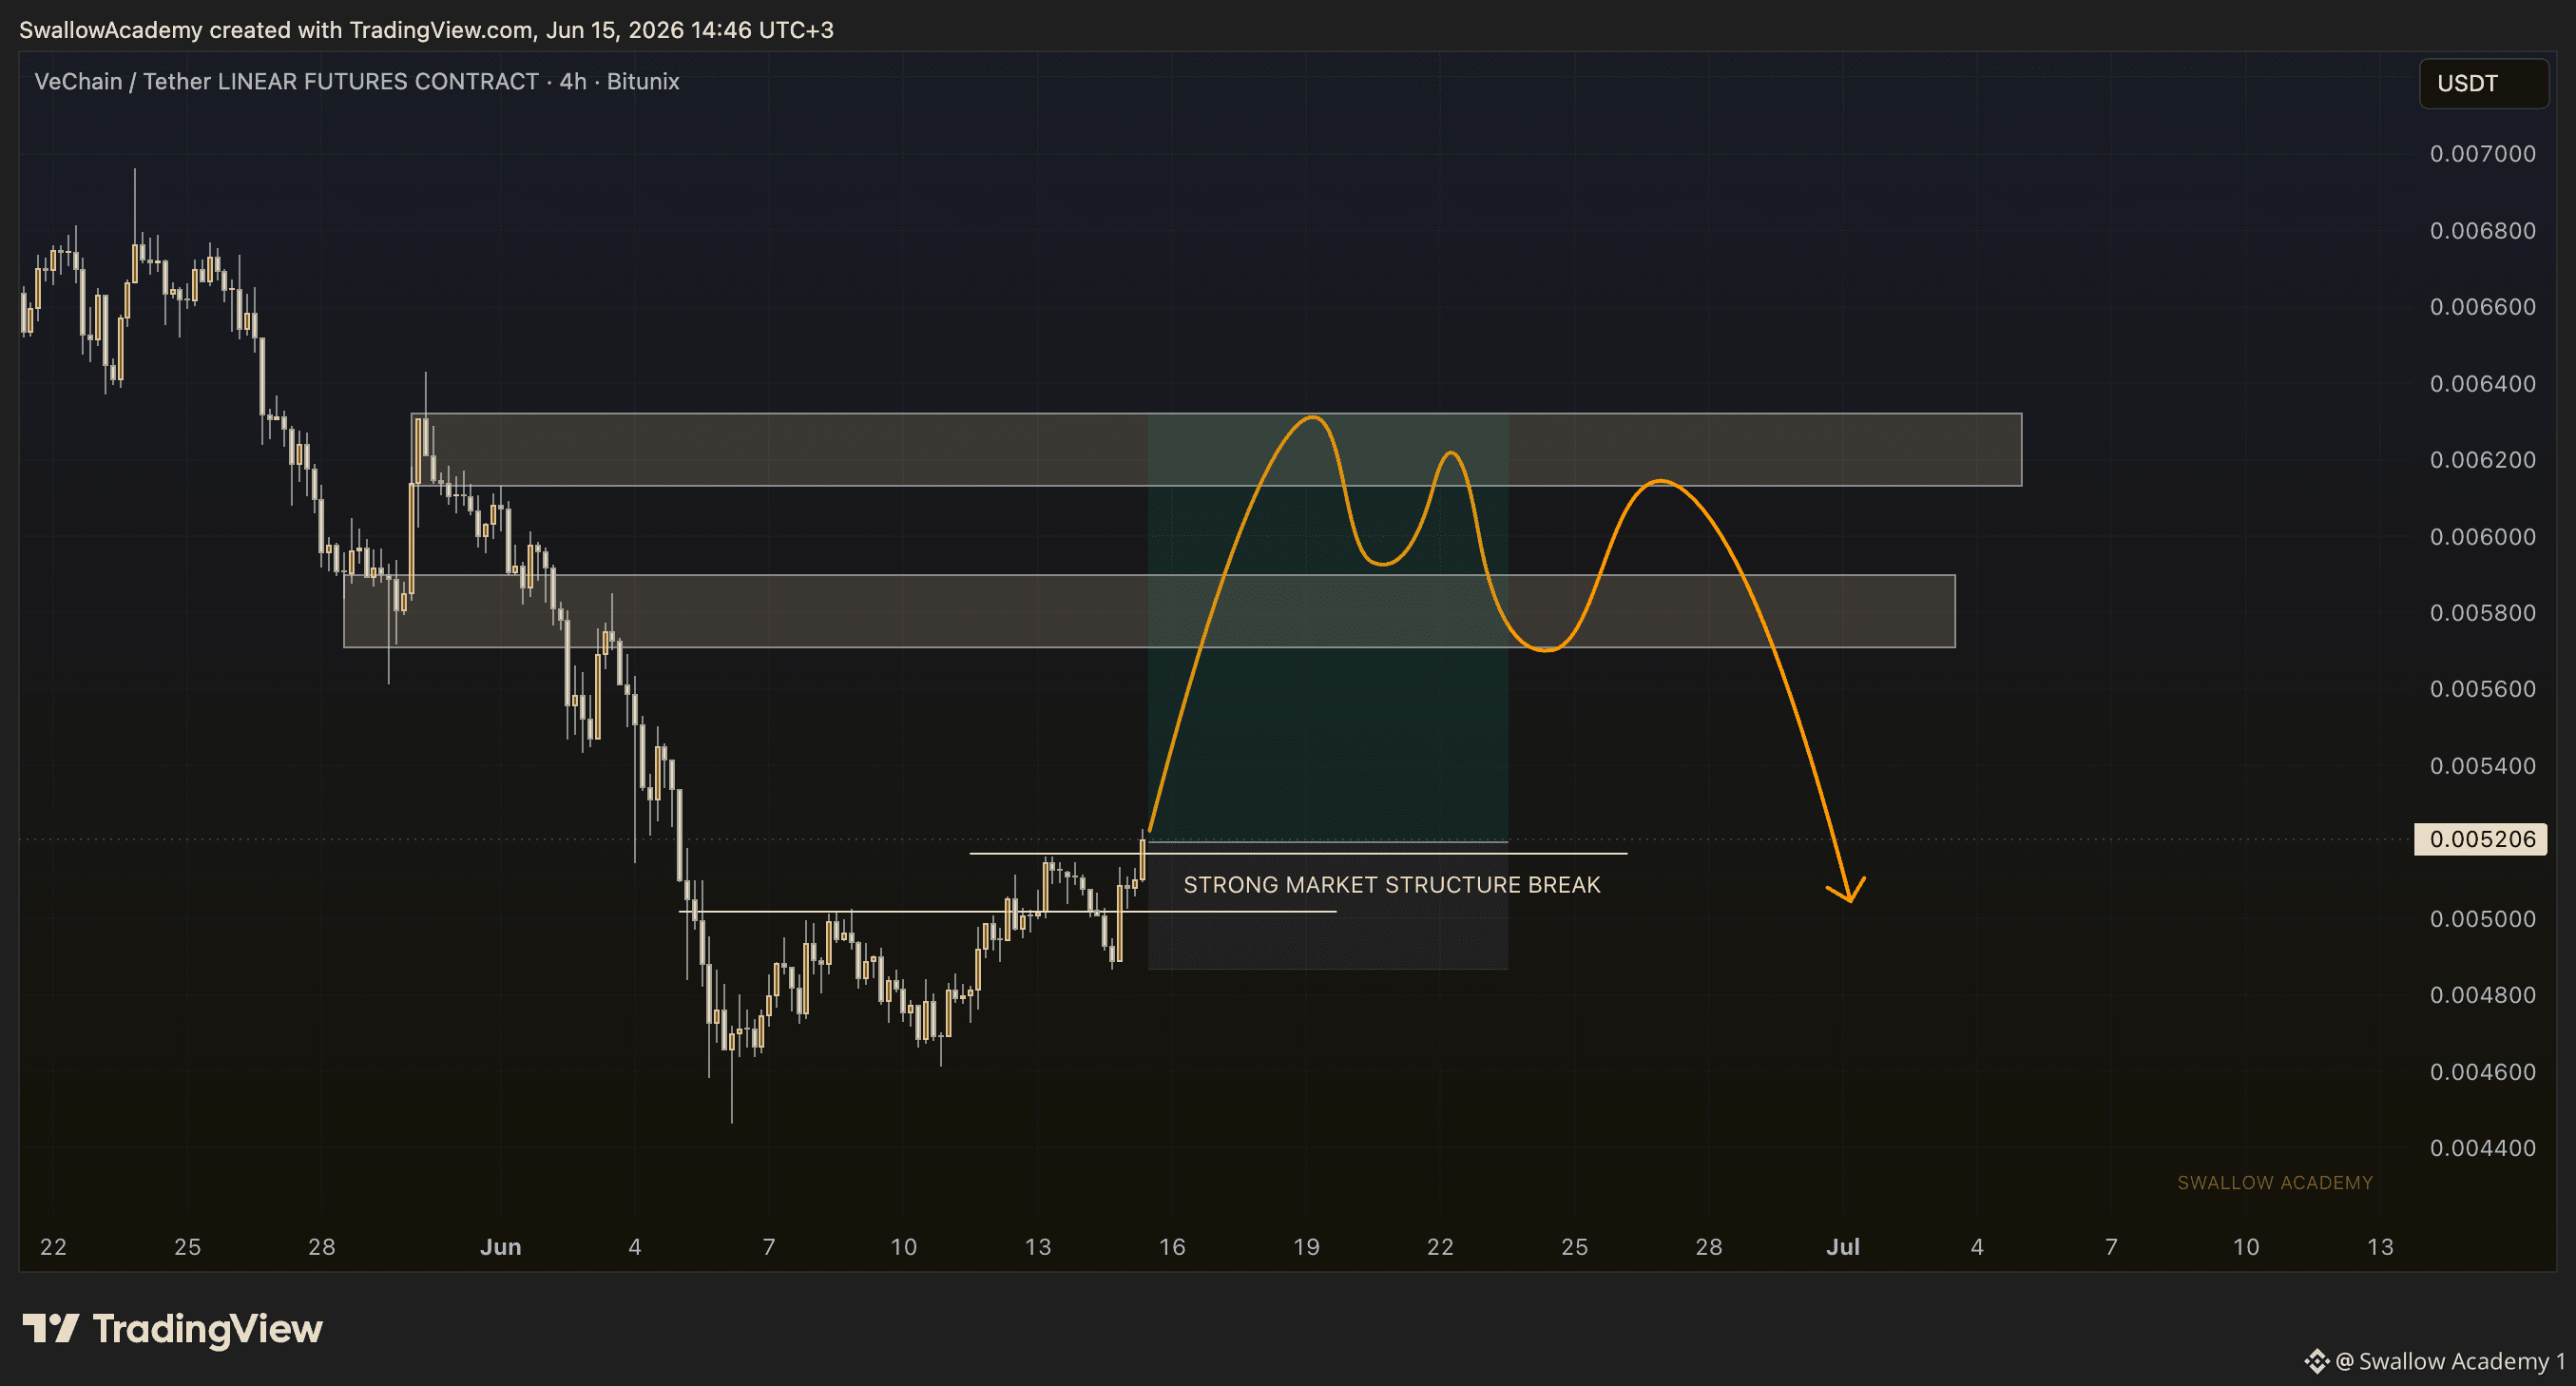Click the "19" date on the time axis

click(1306, 1247)
